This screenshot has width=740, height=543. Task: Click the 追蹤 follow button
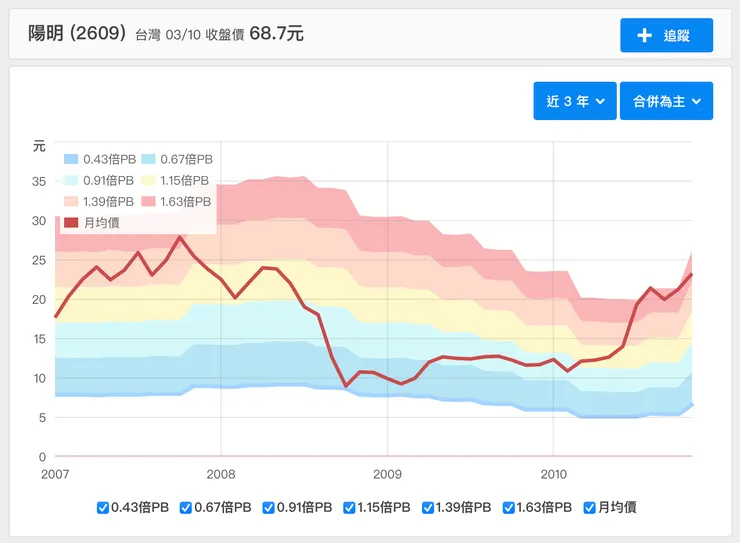pos(666,35)
